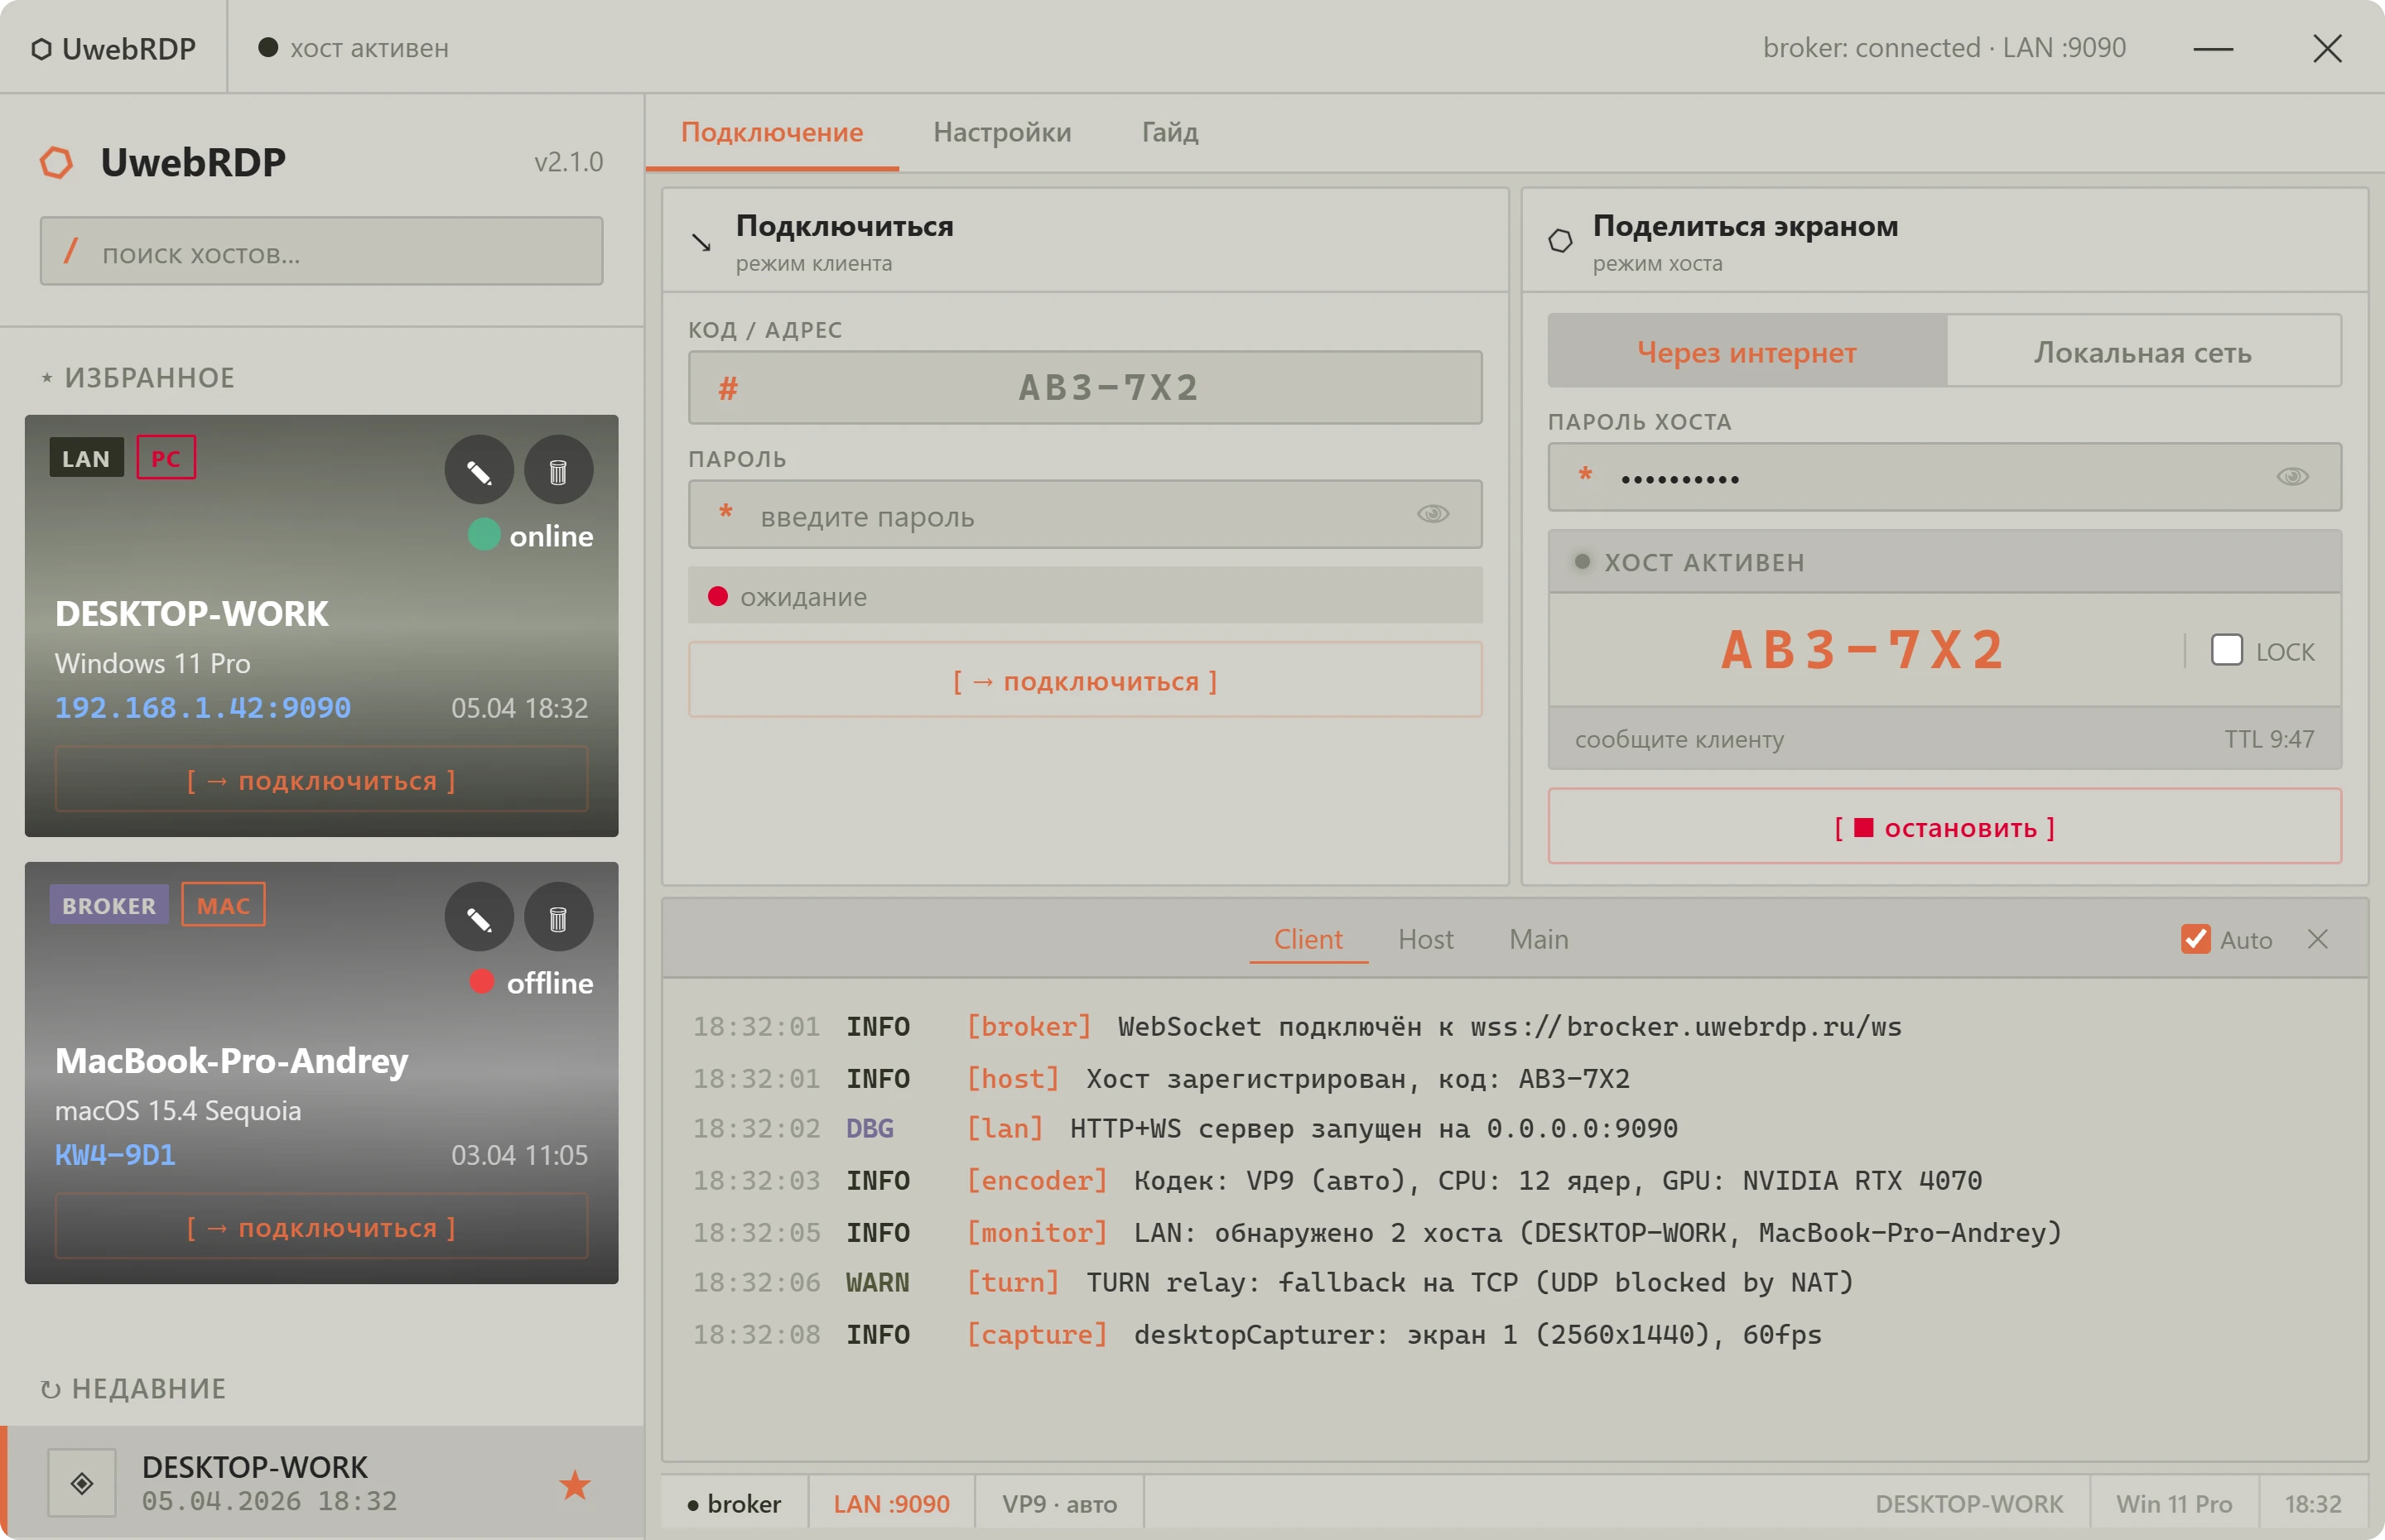
Task: Stop hosting with the остановить button
Action: (x=1944, y=827)
